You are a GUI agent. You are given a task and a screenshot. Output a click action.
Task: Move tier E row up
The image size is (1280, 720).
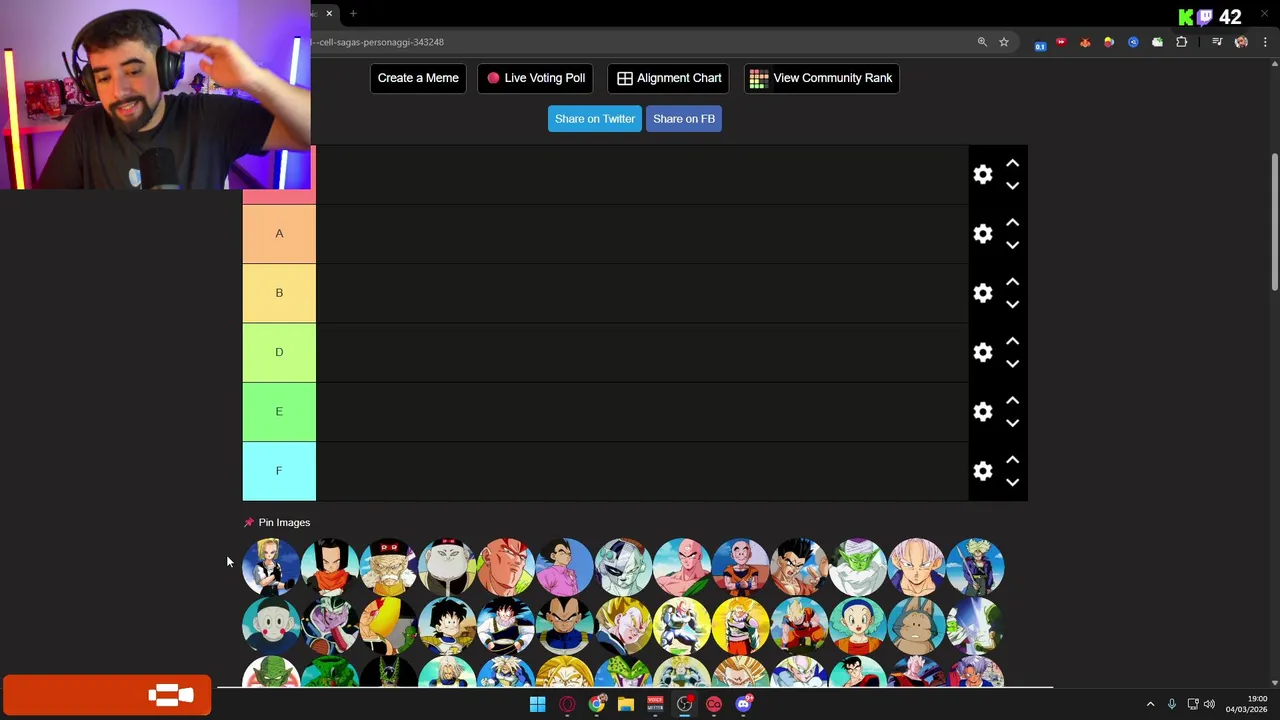click(1012, 400)
